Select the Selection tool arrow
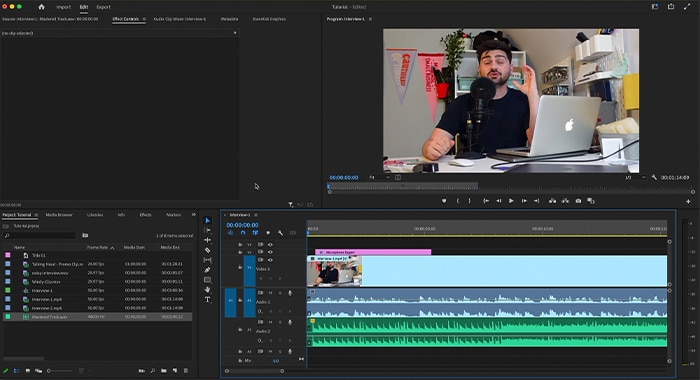 [208, 221]
